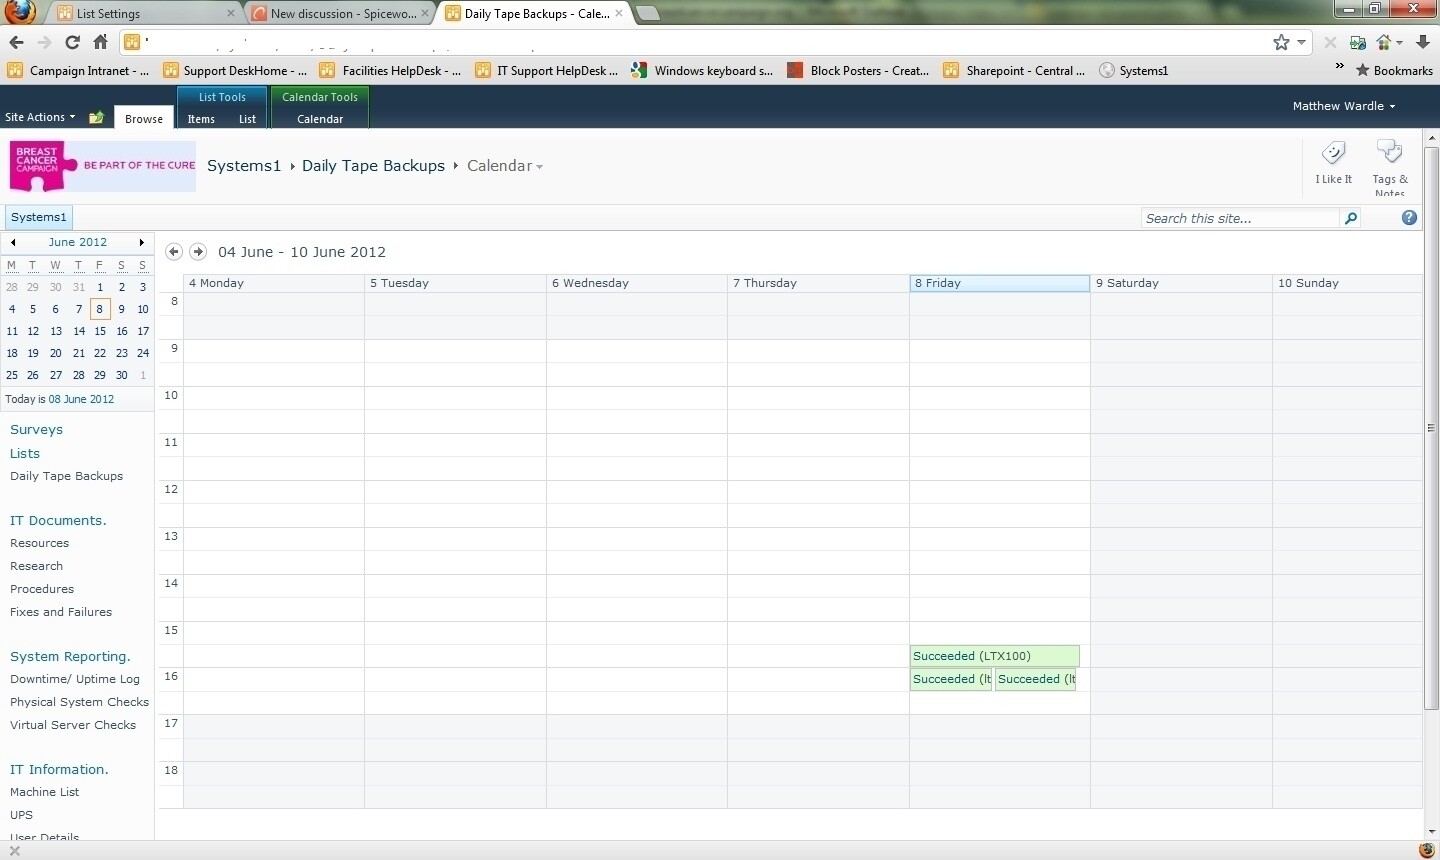Screen dimensions: 1440x860
Task: Open the Daily Tape Backups list link
Action: [x=66, y=476]
